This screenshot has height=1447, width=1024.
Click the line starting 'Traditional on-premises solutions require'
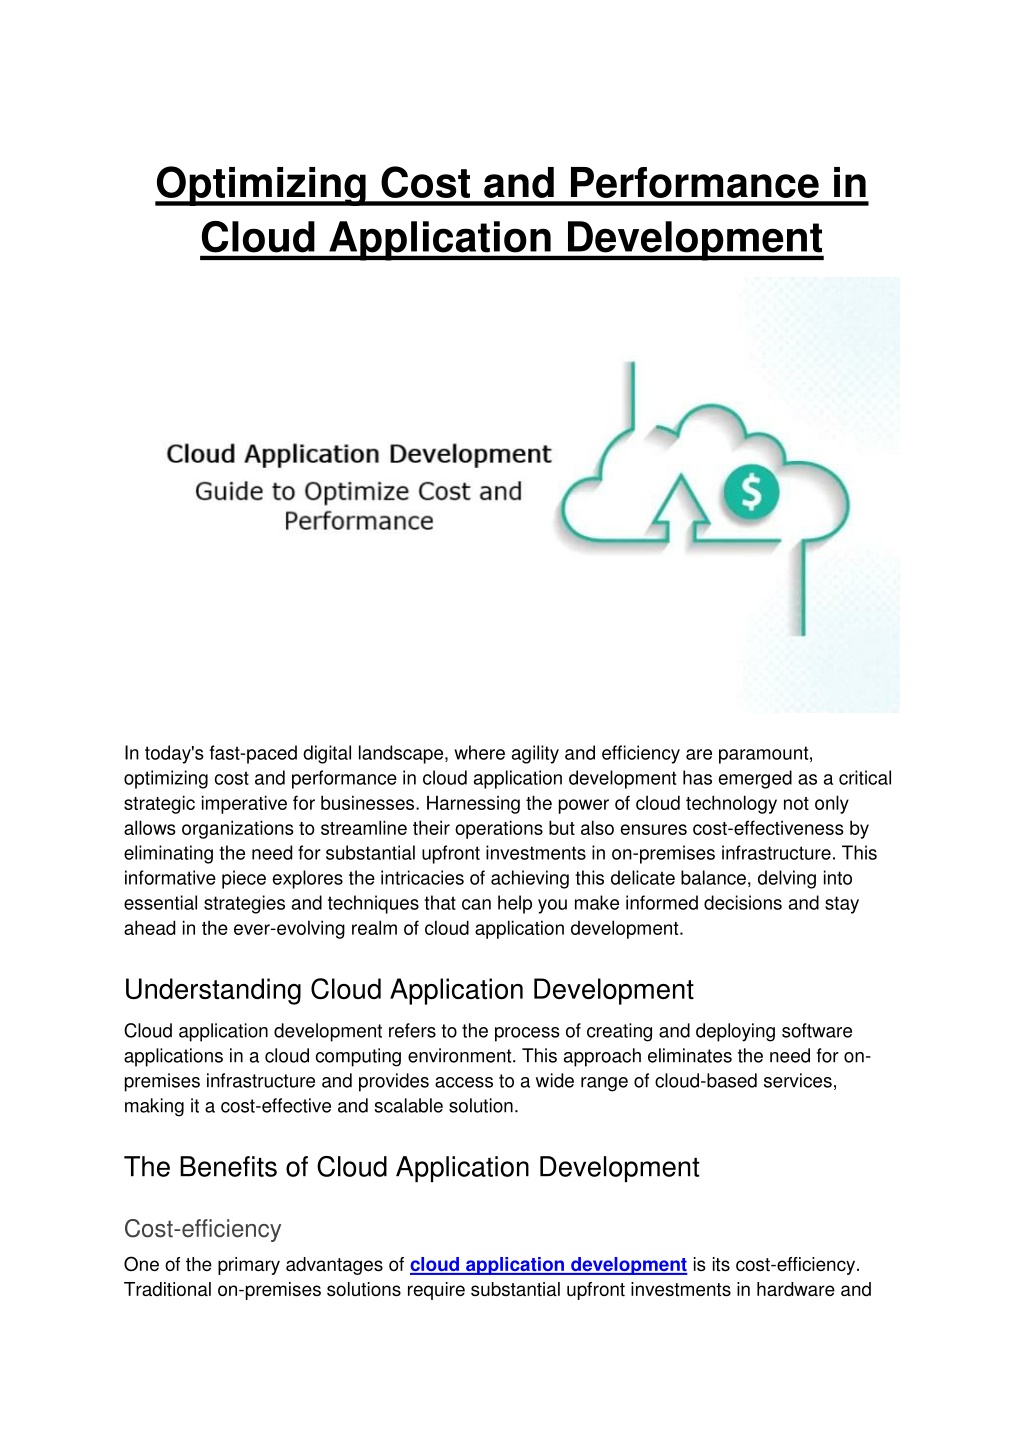pos(497,1290)
